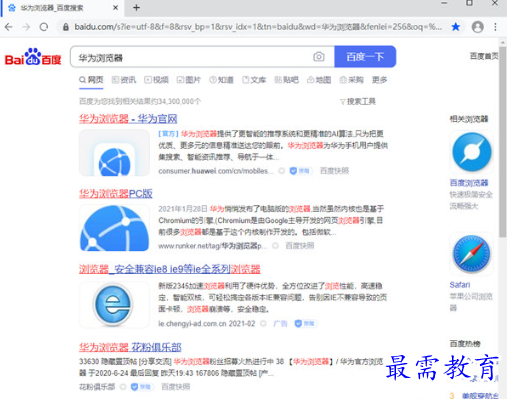Reload the page with refresh icon
This screenshot has width=507, height=399.
tap(44, 27)
